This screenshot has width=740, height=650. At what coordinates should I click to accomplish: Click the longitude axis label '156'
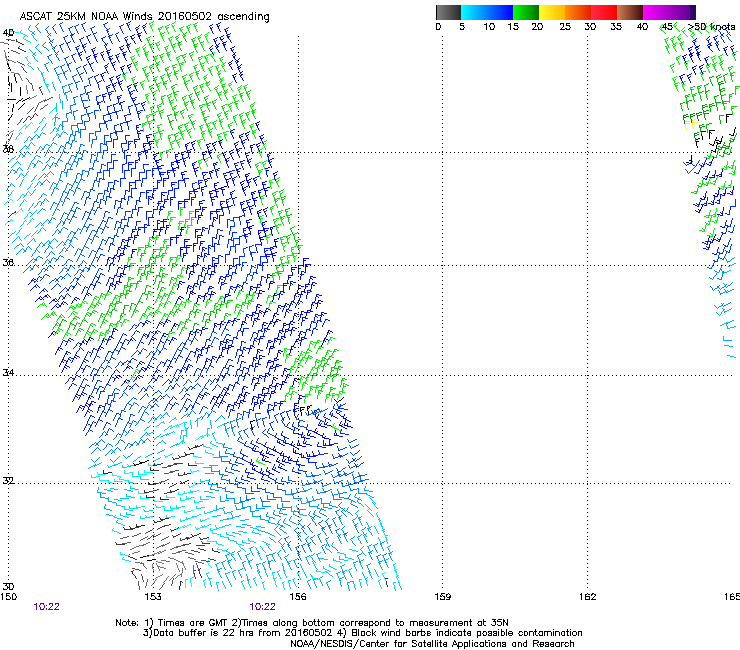[298, 597]
